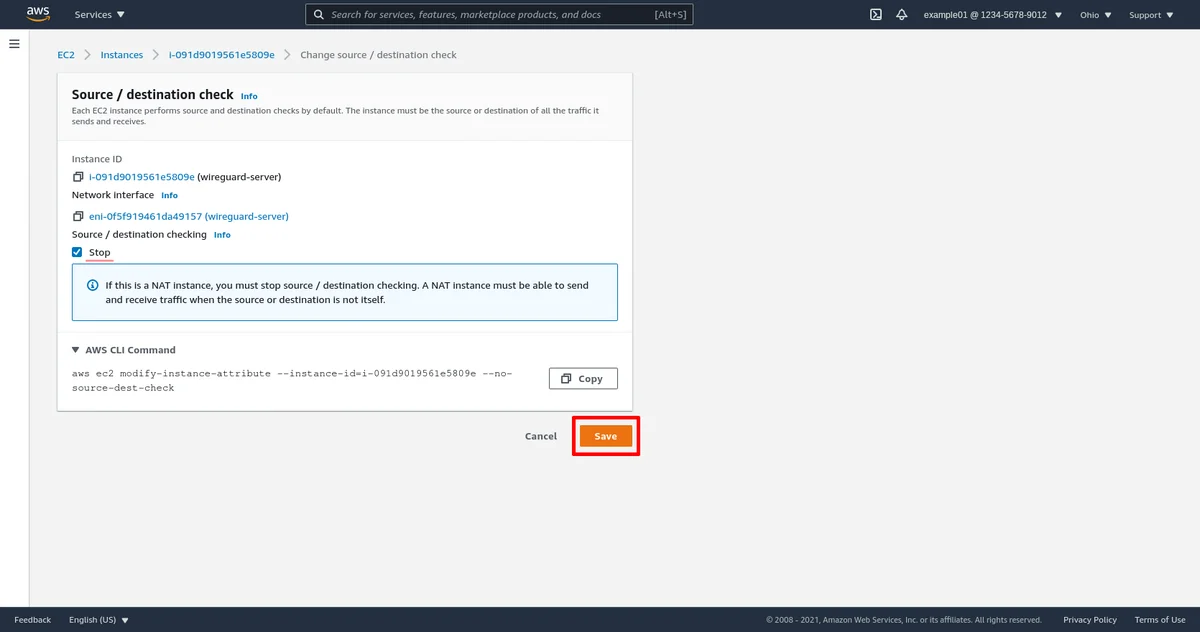Click Info next to Source / destination check heading
Screen dimensions: 1200x632
tap(249, 96)
